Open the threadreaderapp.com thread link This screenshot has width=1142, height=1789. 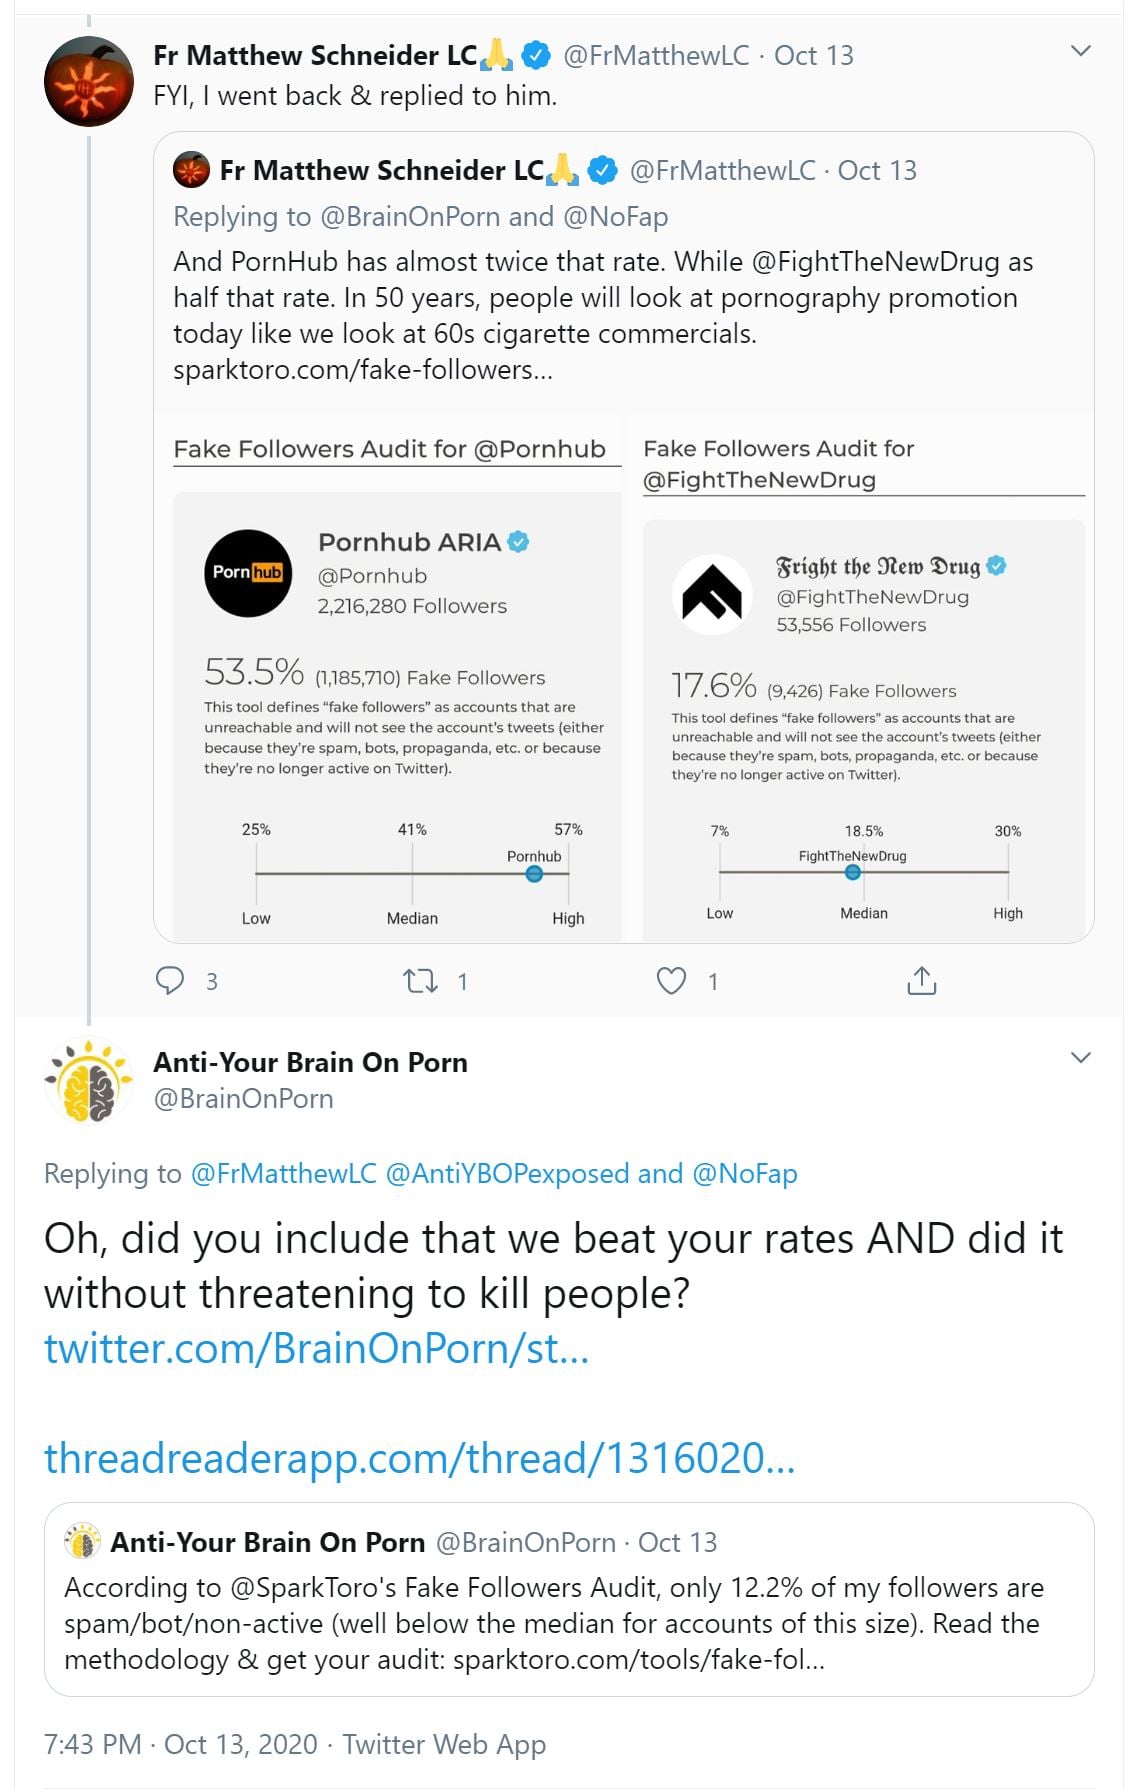click(419, 1459)
